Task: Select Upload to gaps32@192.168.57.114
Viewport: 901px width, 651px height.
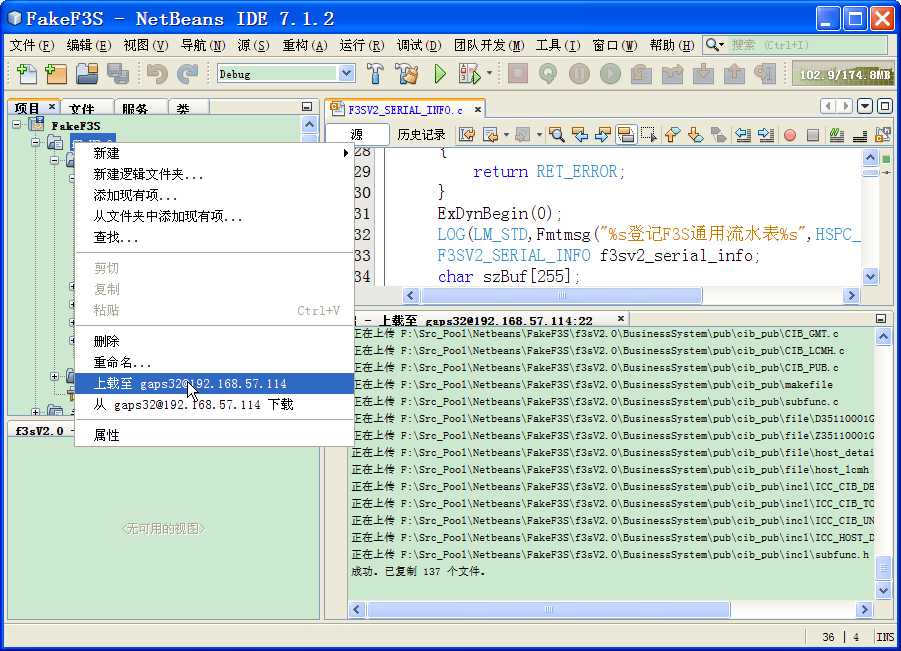Action: point(214,383)
